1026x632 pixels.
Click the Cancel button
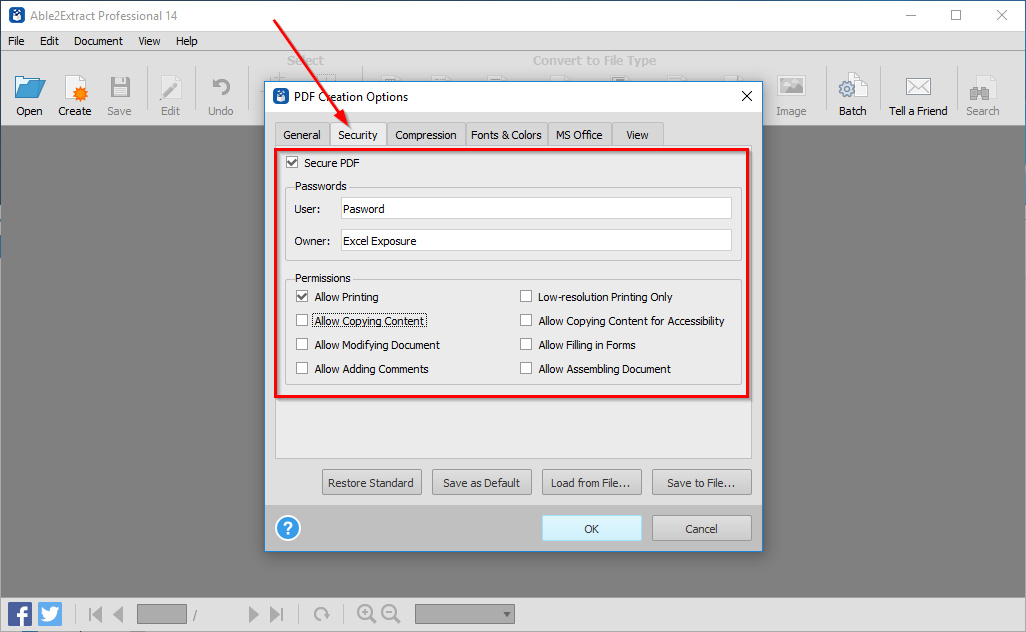coord(701,529)
